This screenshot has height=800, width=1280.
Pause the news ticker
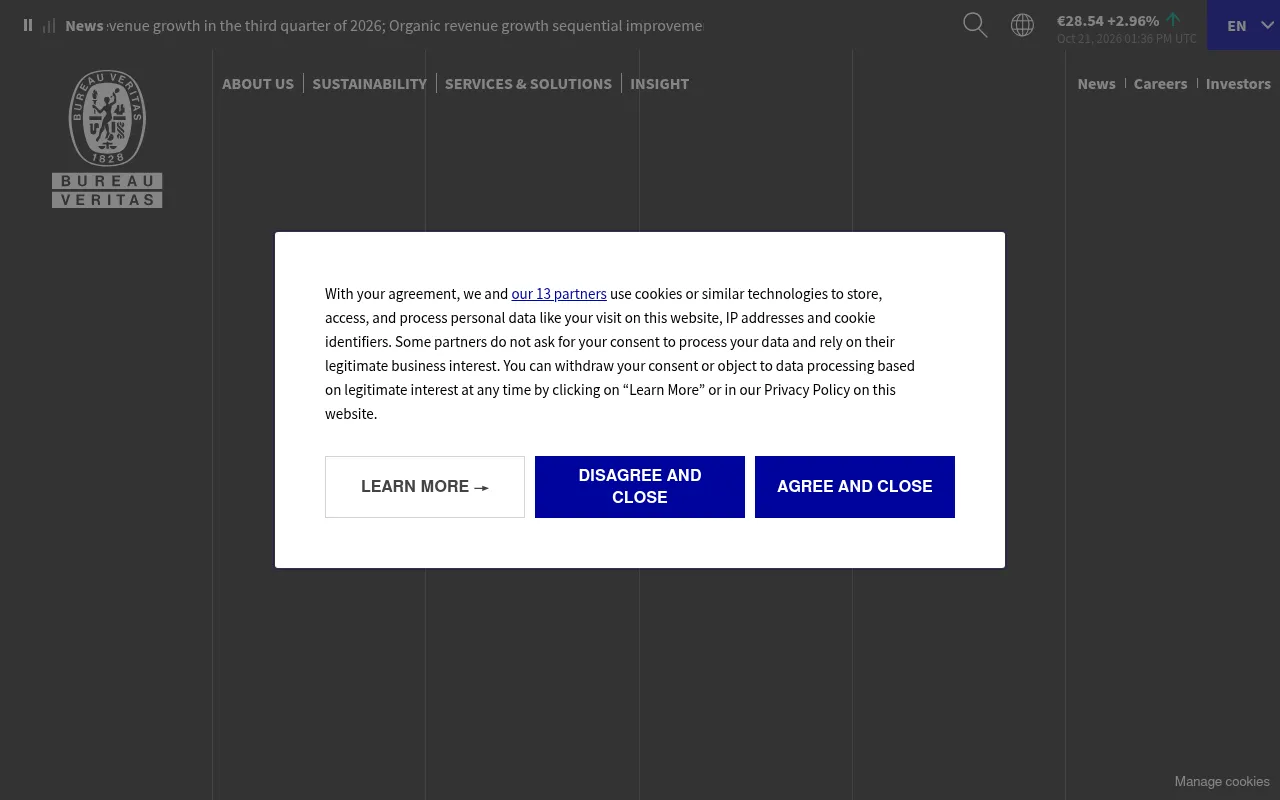point(28,25)
